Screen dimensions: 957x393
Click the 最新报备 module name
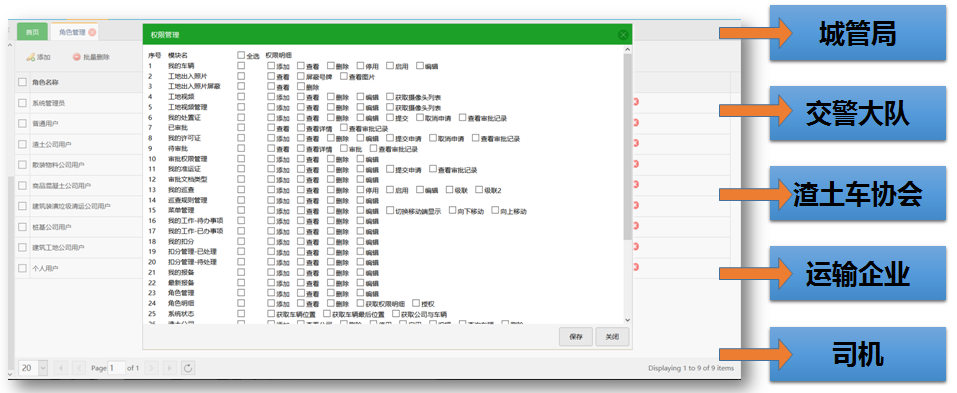click(181, 282)
